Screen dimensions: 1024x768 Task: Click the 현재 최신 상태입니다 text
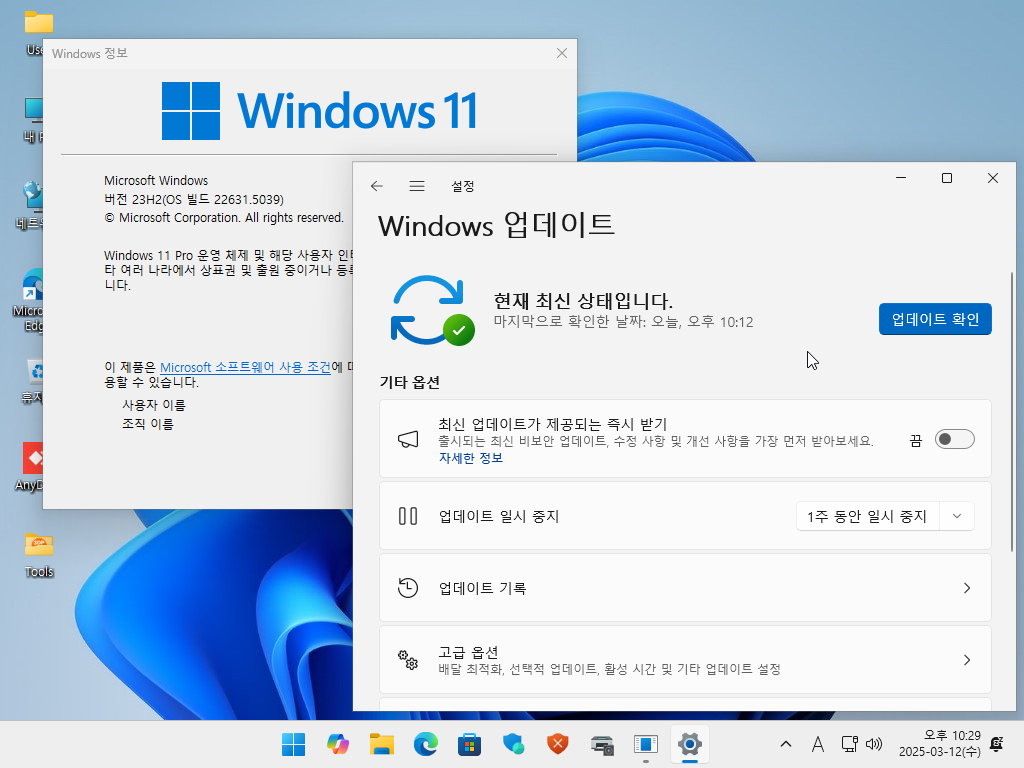tap(583, 301)
